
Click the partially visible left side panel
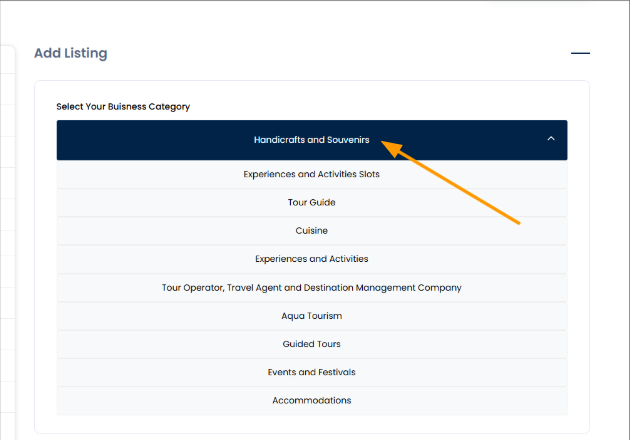click(7, 250)
